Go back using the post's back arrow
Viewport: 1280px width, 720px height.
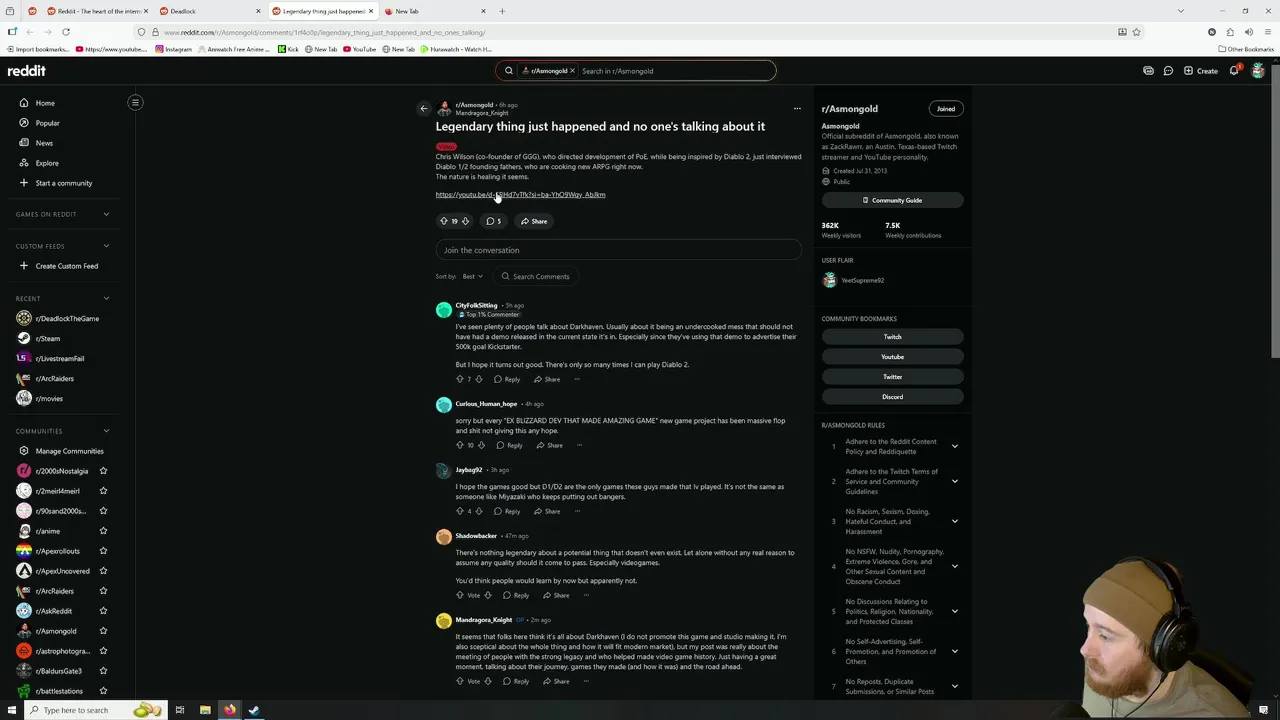point(424,108)
